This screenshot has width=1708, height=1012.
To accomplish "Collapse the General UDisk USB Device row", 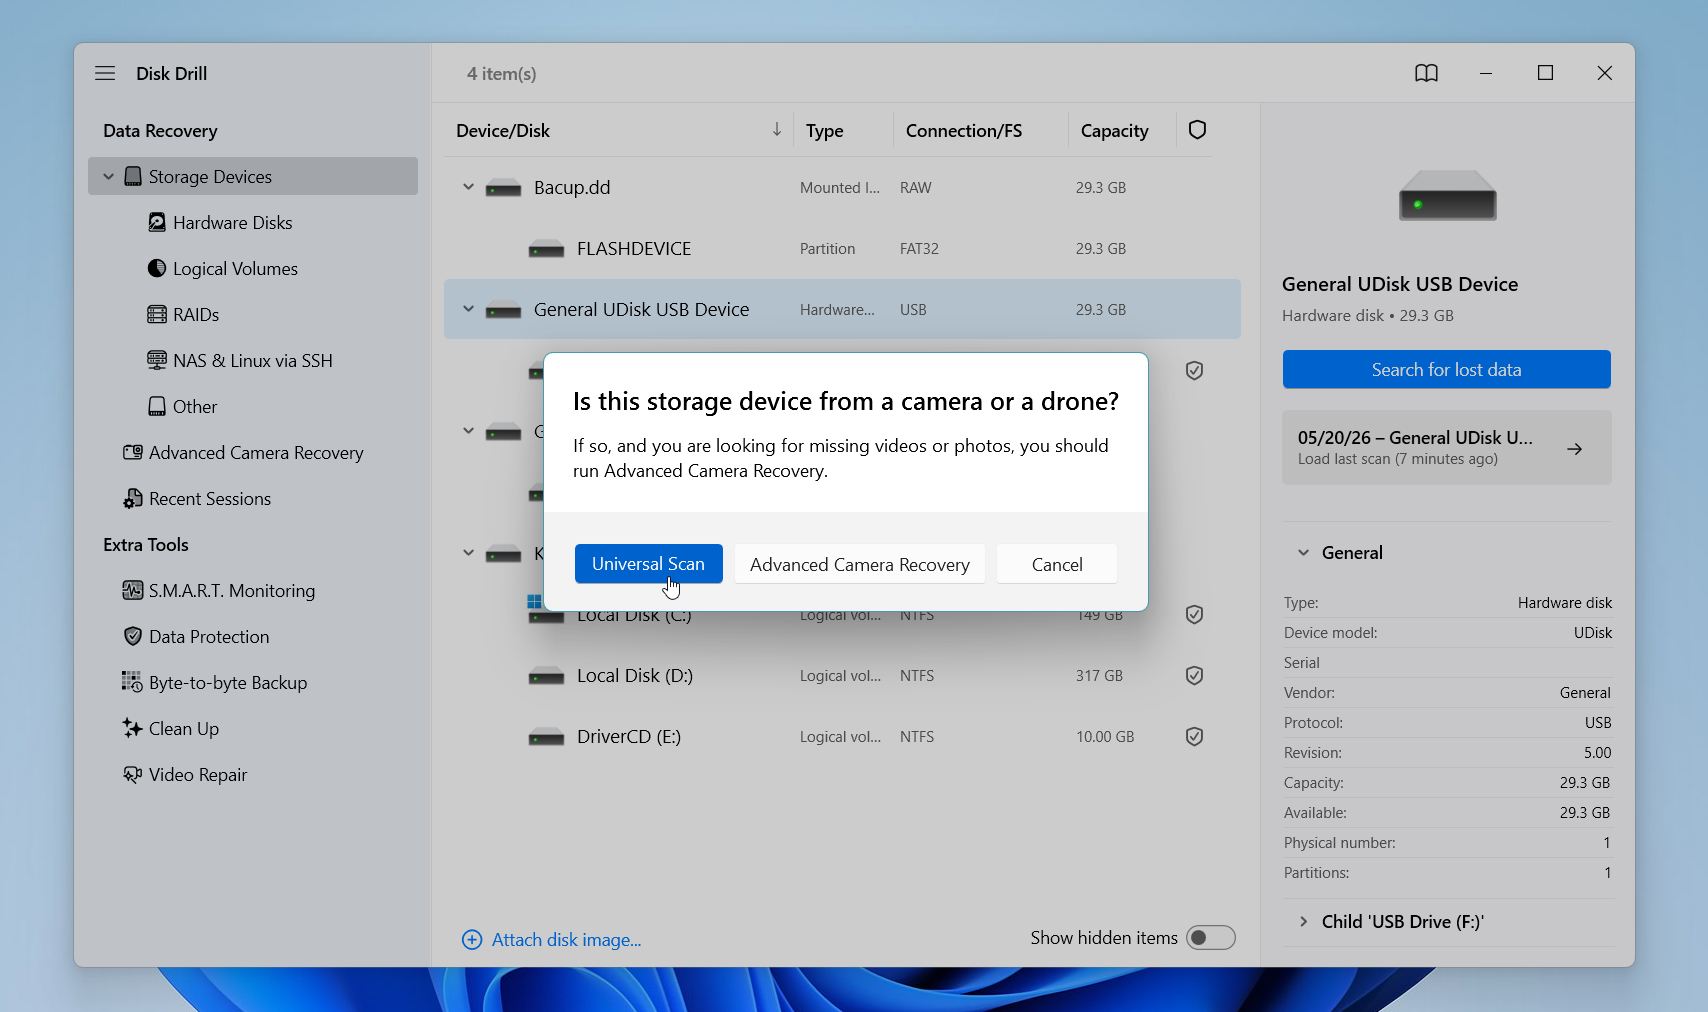I will pos(467,309).
